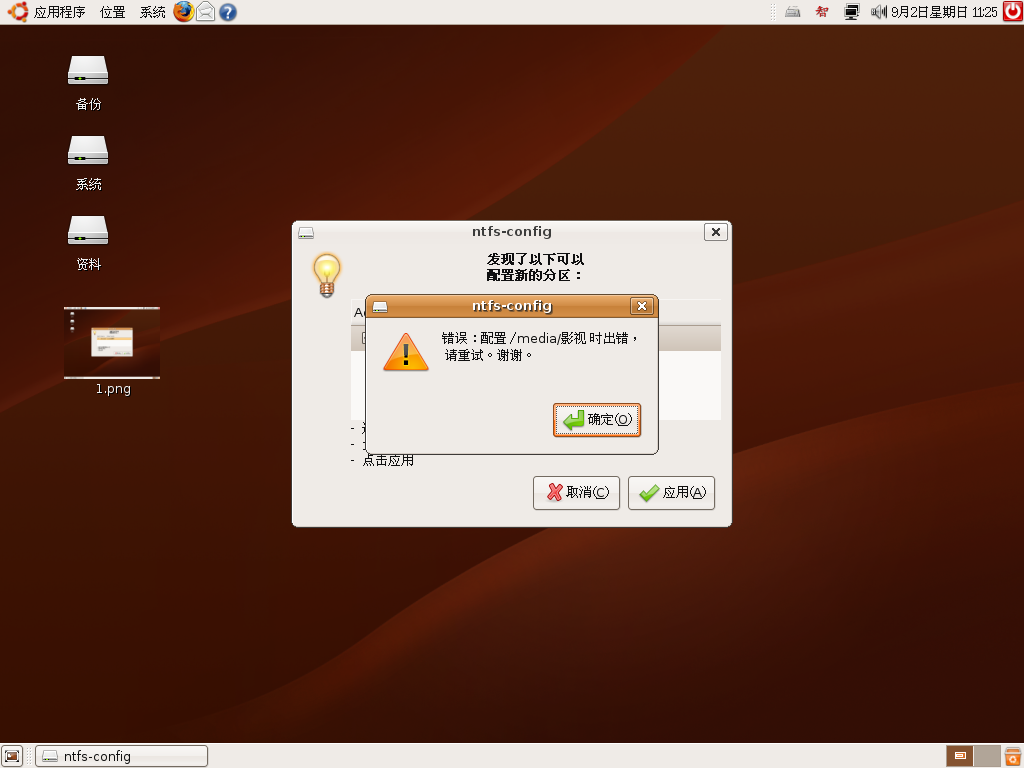Click the 点击应用 instruction line
The width and height of the screenshot is (1024, 768).
(388, 460)
